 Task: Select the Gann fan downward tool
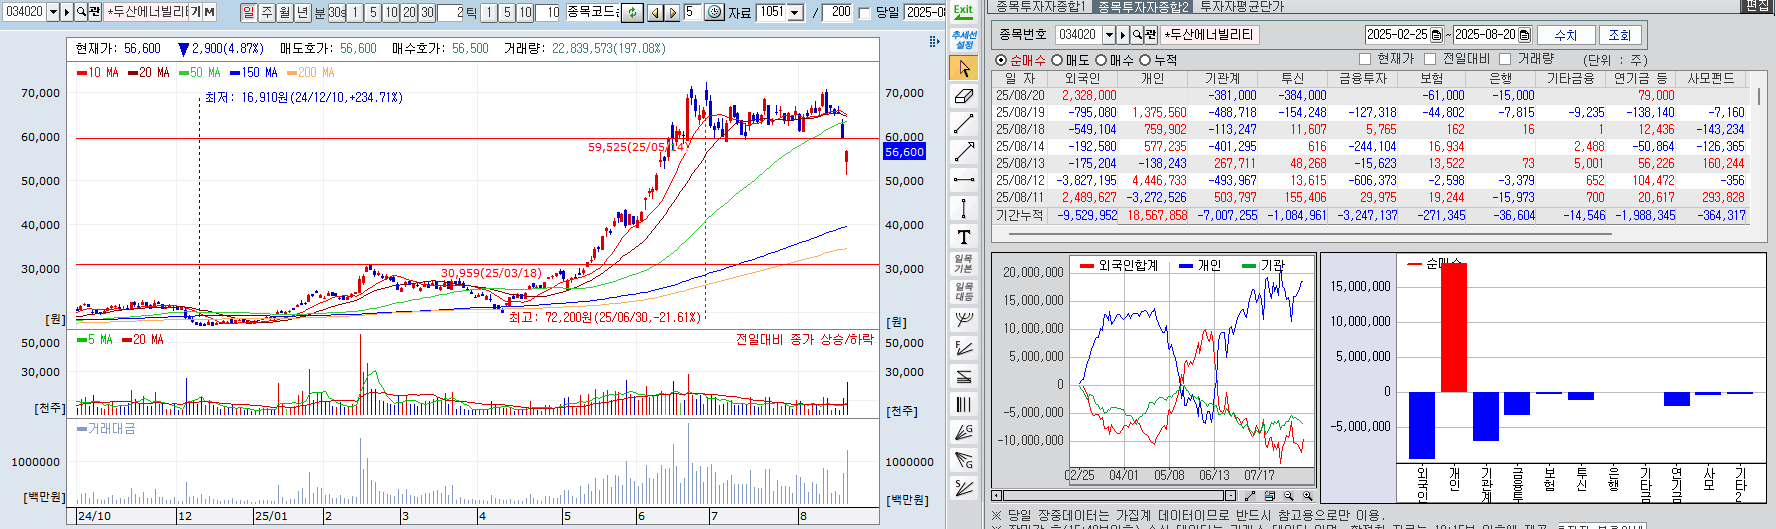[x=963, y=460]
